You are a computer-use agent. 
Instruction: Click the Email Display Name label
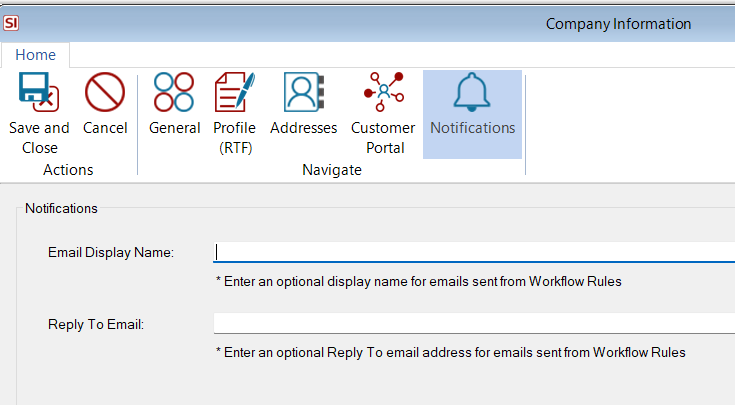point(111,253)
